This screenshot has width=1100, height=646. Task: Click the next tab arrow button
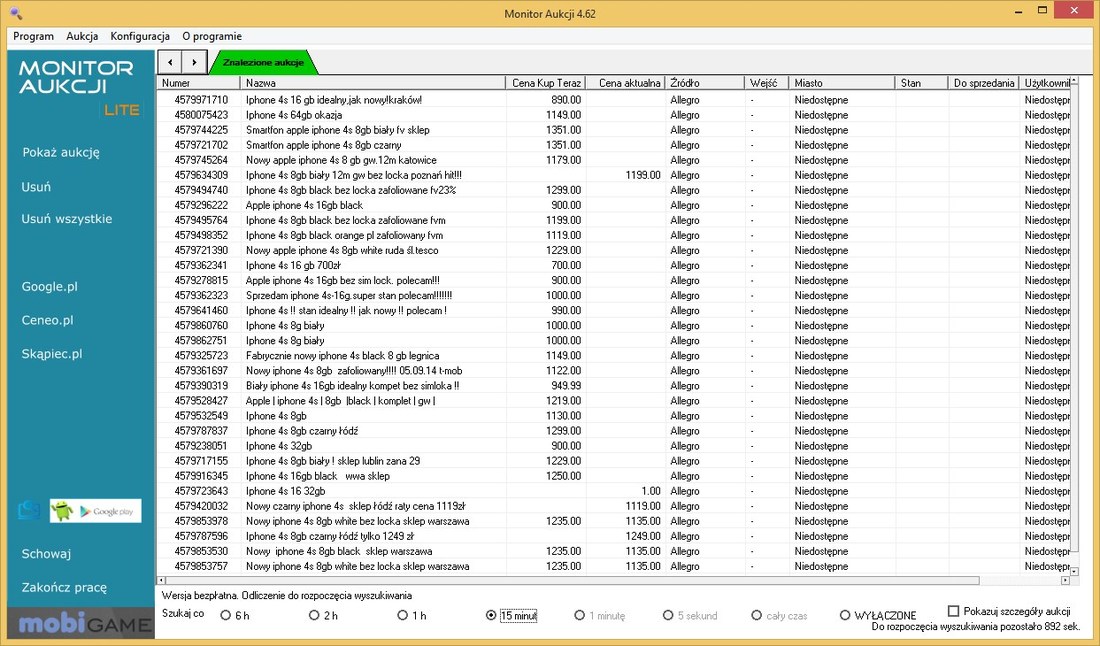[194, 62]
